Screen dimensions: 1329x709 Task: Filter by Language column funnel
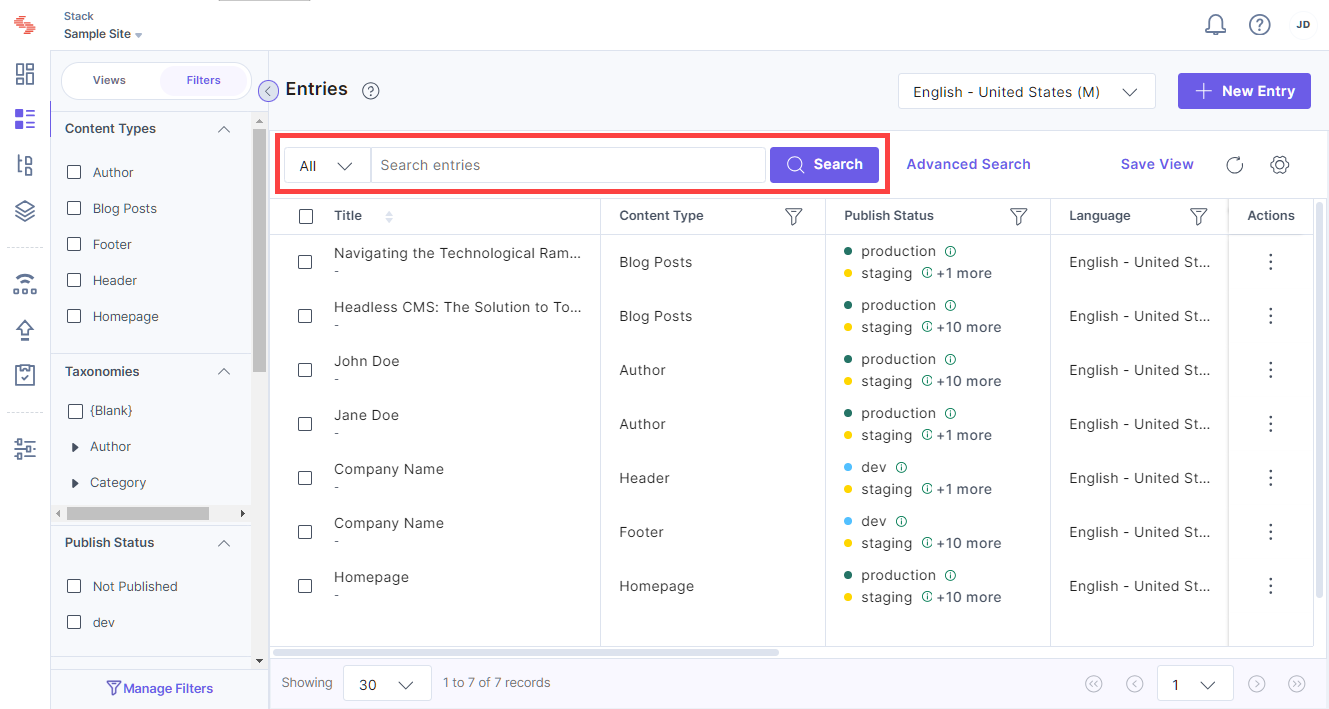pos(1198,216)
